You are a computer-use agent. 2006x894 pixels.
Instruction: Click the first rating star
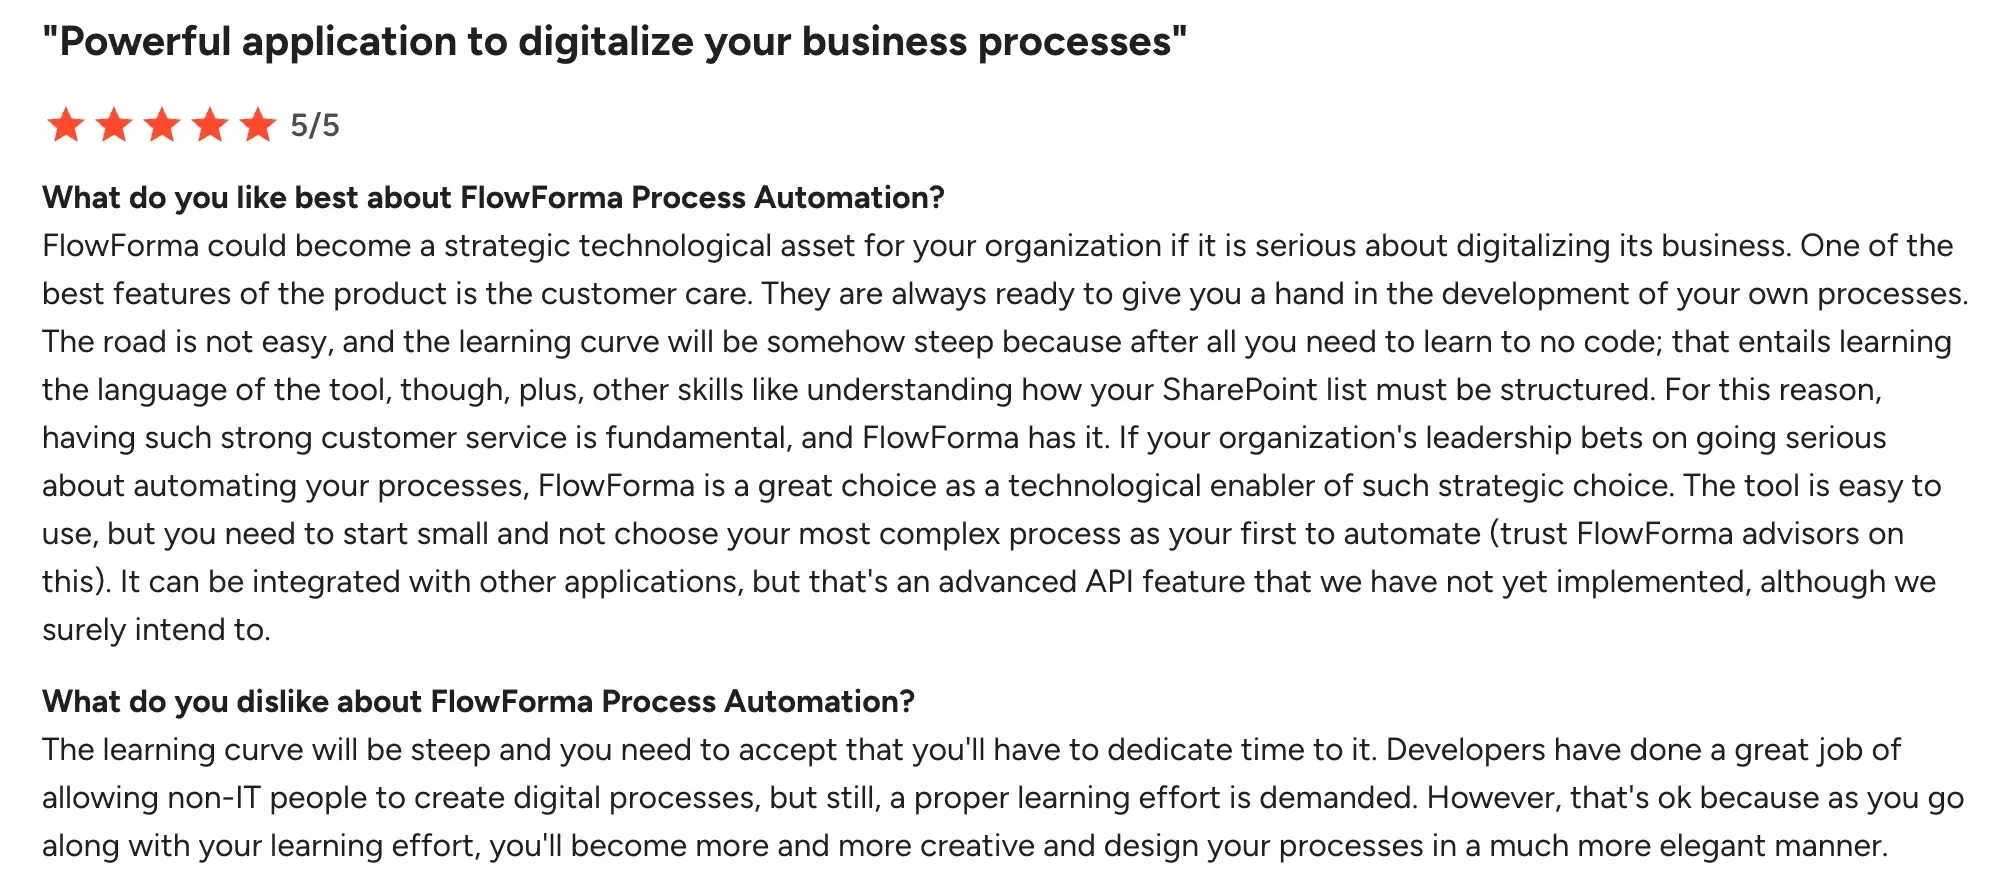[66, 125]
